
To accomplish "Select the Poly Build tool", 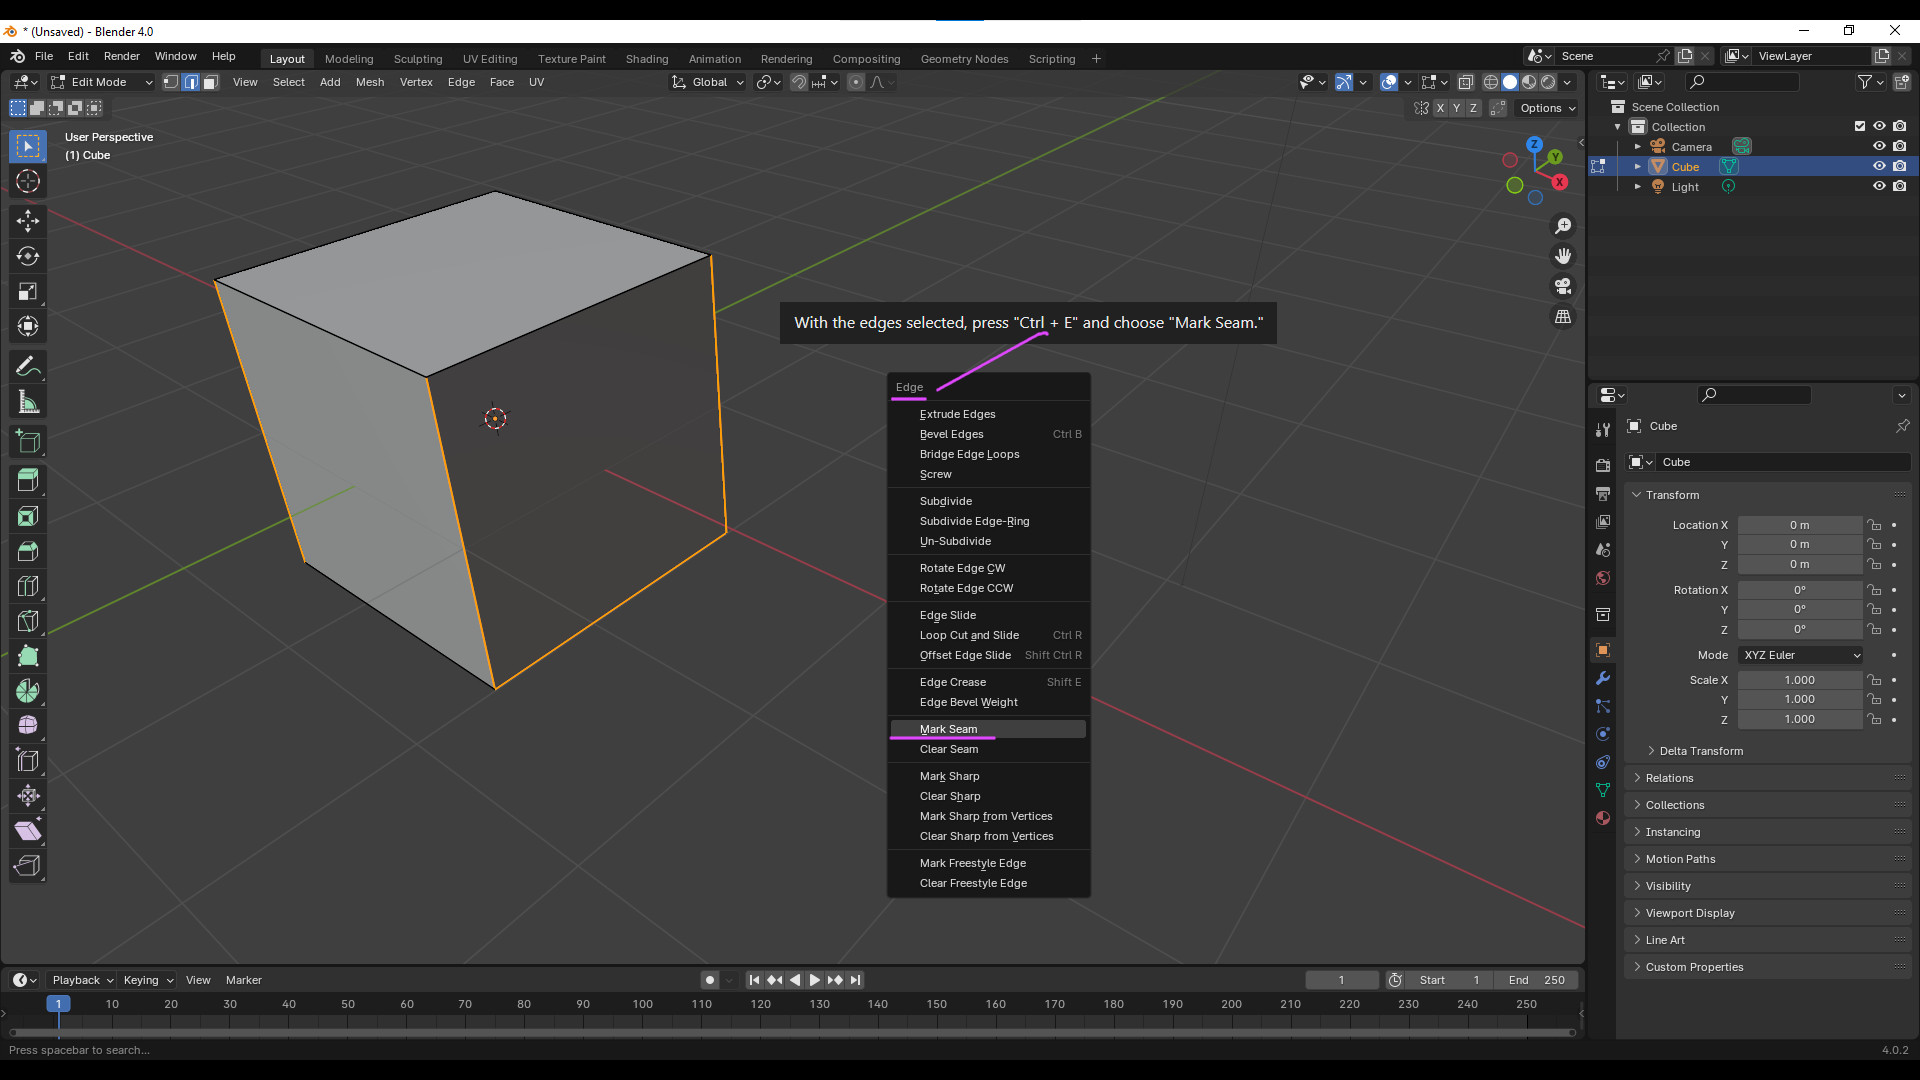I will pos(28,656).
